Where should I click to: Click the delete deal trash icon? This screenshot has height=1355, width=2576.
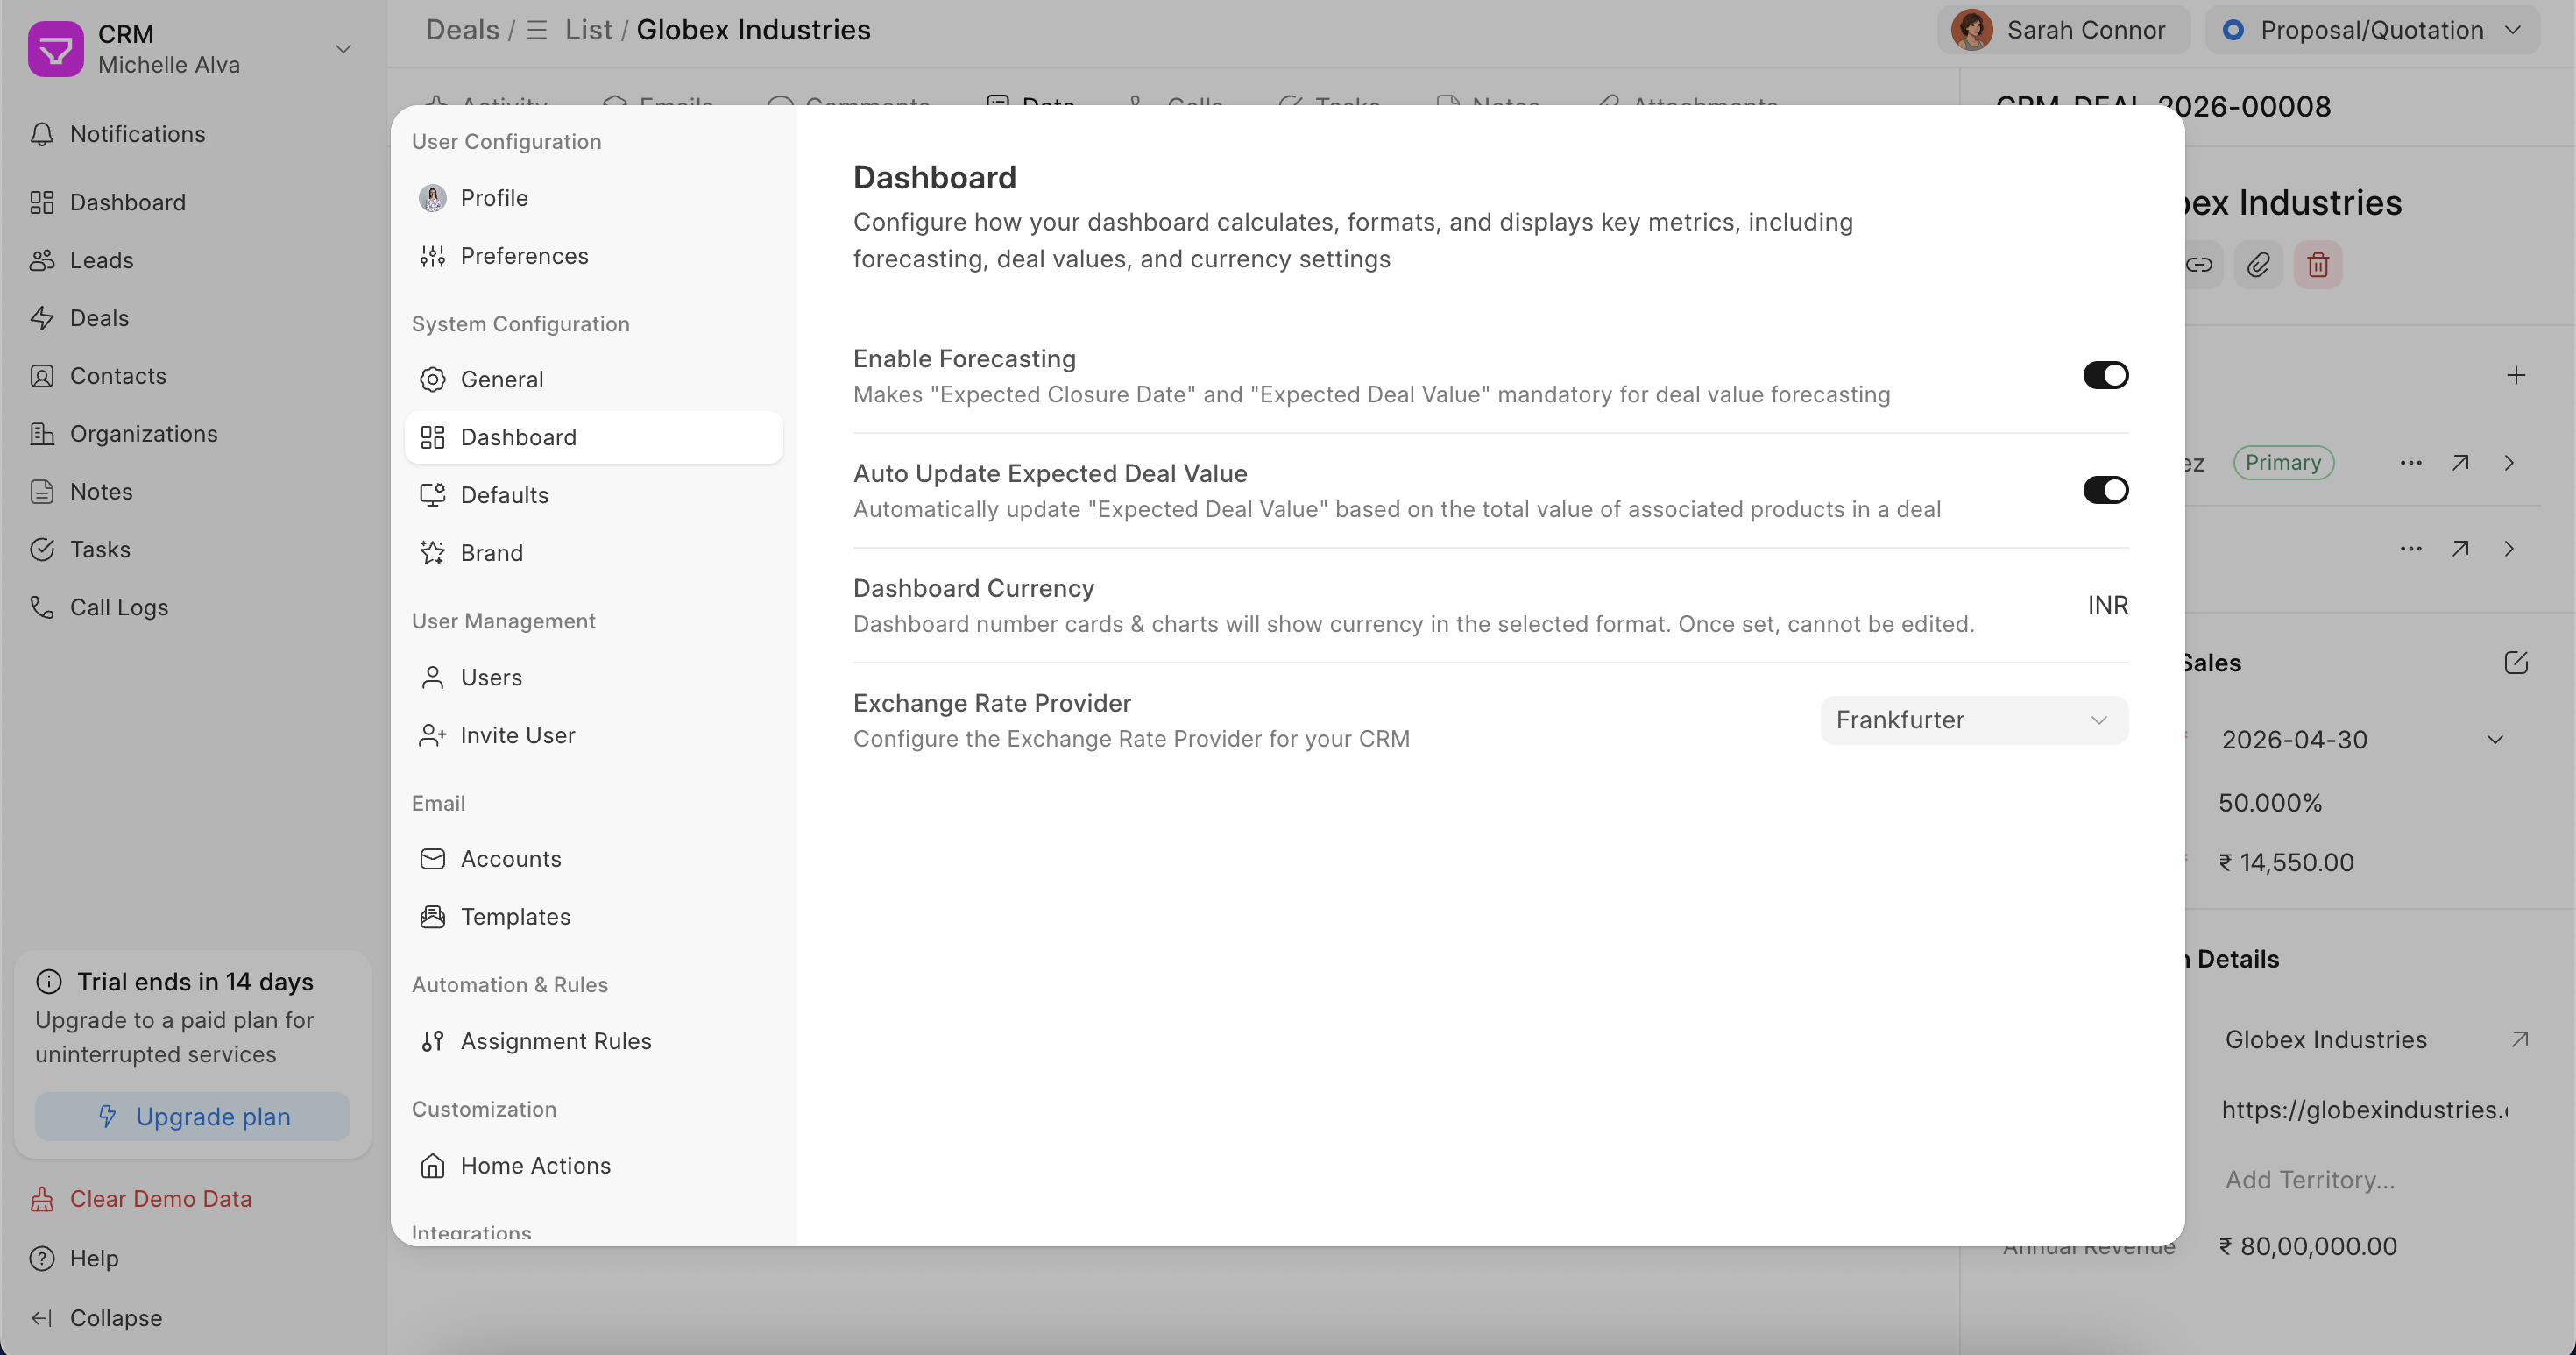click(x=2317, y=265)
